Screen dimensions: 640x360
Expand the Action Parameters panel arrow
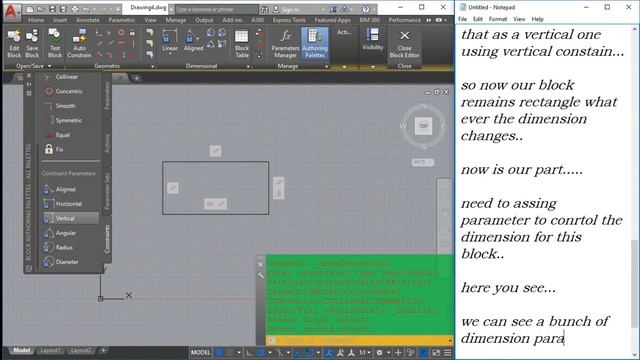344,67
